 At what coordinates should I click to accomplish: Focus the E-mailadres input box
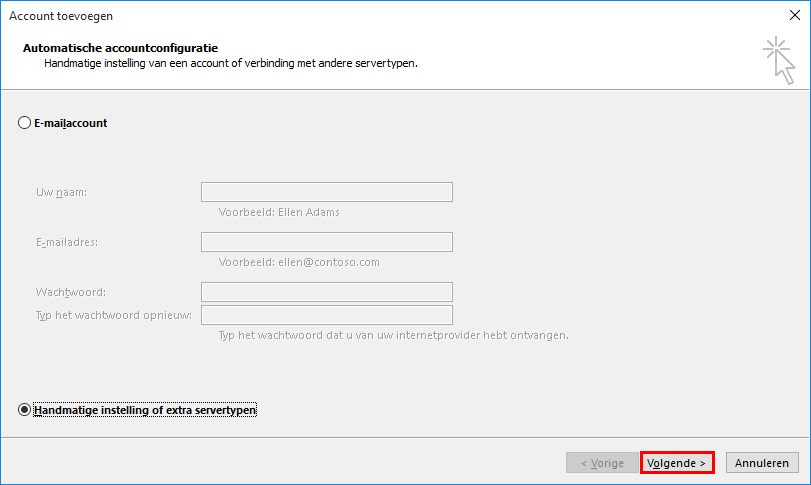coord(326,242)
